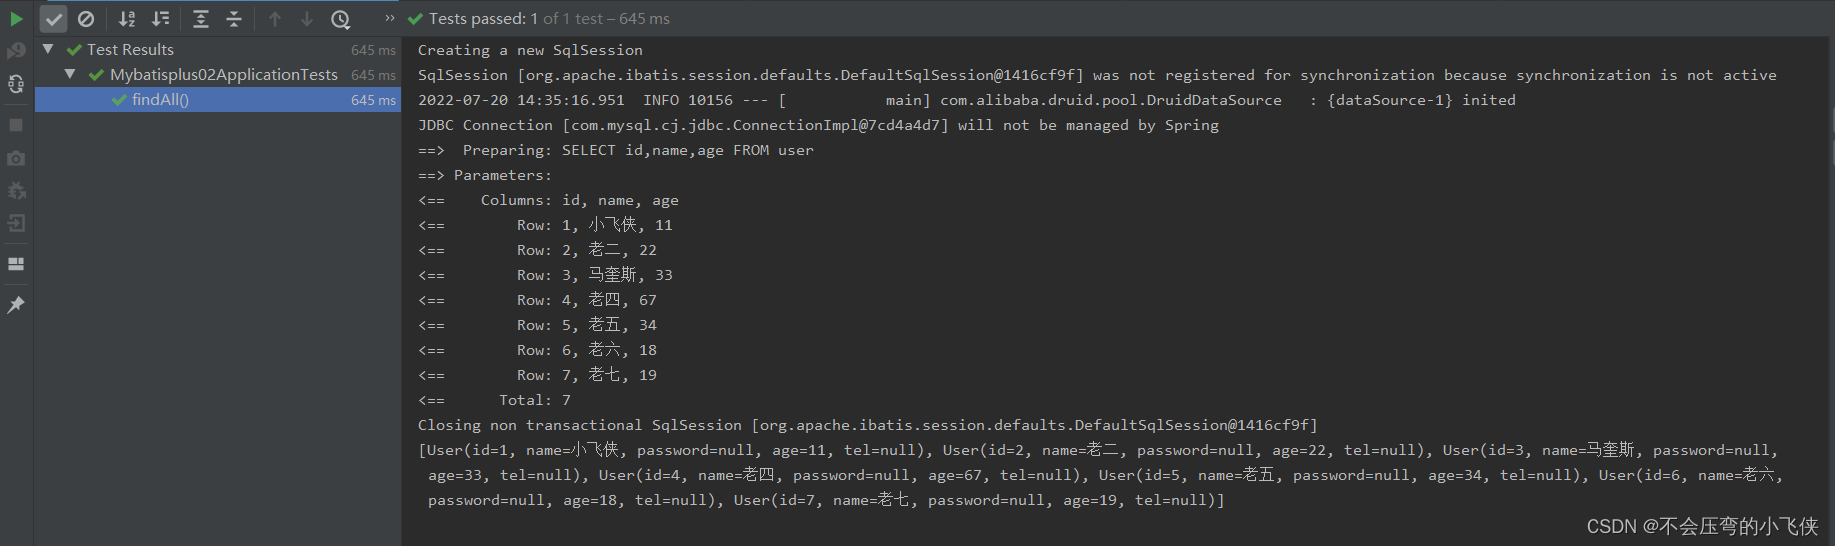
Task: Collapse the Mybatisplus02ApplicationTests node
Action: coord(70,74)
